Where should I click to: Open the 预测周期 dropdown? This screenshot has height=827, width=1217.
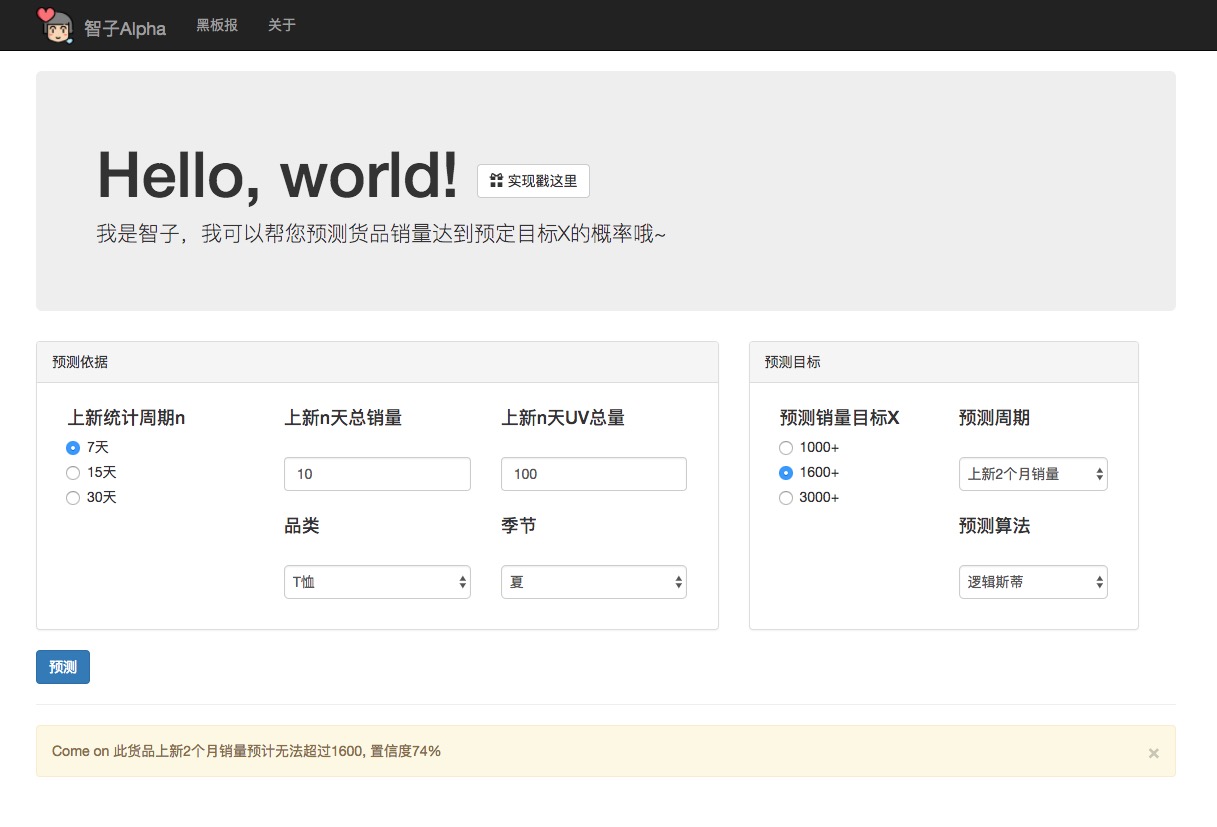(1032, 474)
